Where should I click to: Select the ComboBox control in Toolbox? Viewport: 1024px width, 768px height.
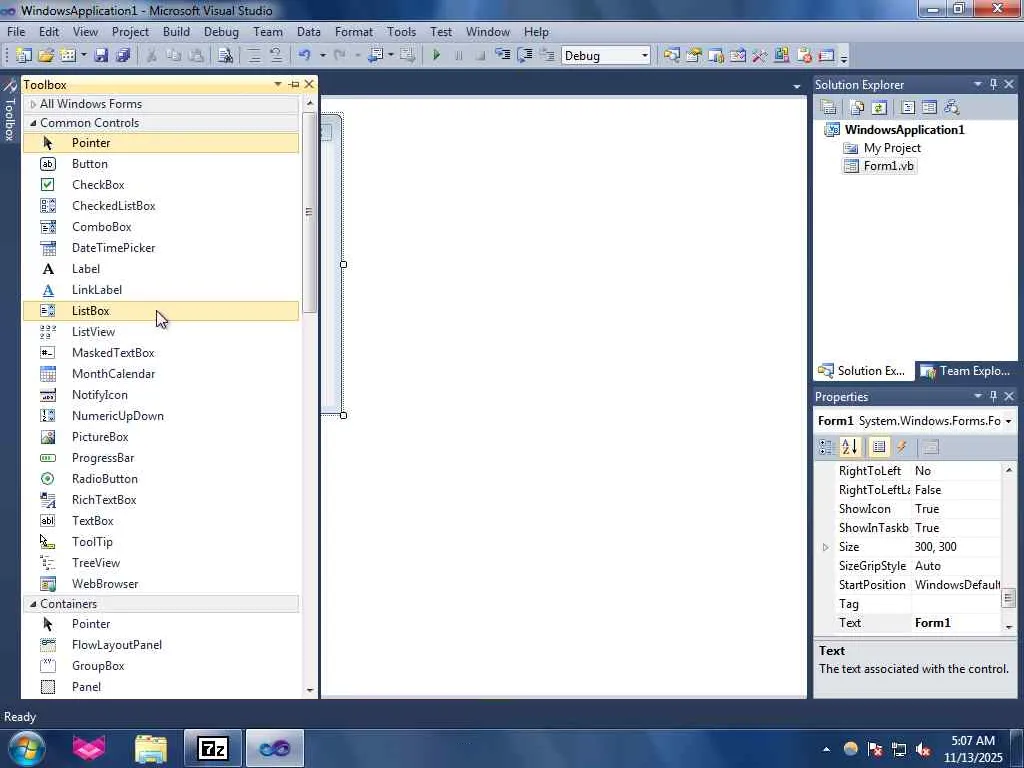(161, 227)
